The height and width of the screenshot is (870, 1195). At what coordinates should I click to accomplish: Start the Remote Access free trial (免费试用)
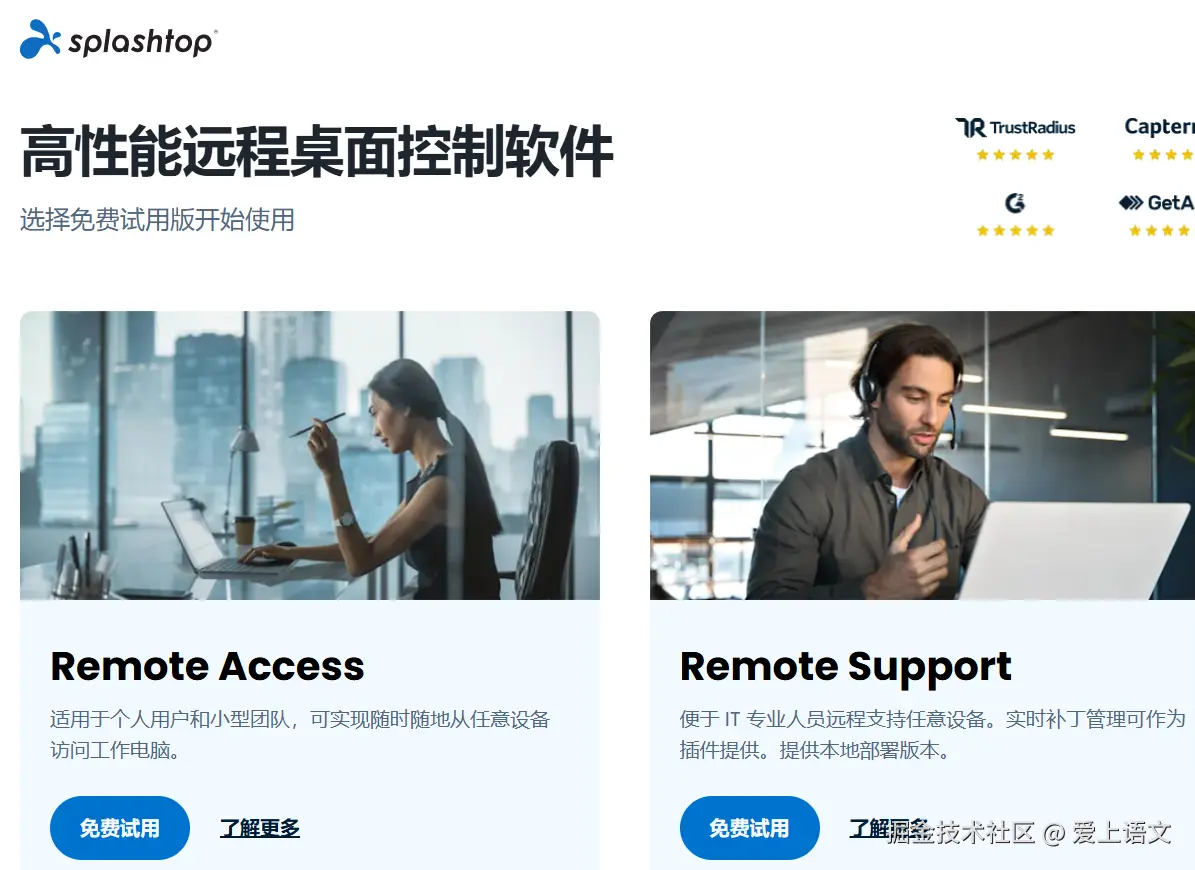(120, 828)
